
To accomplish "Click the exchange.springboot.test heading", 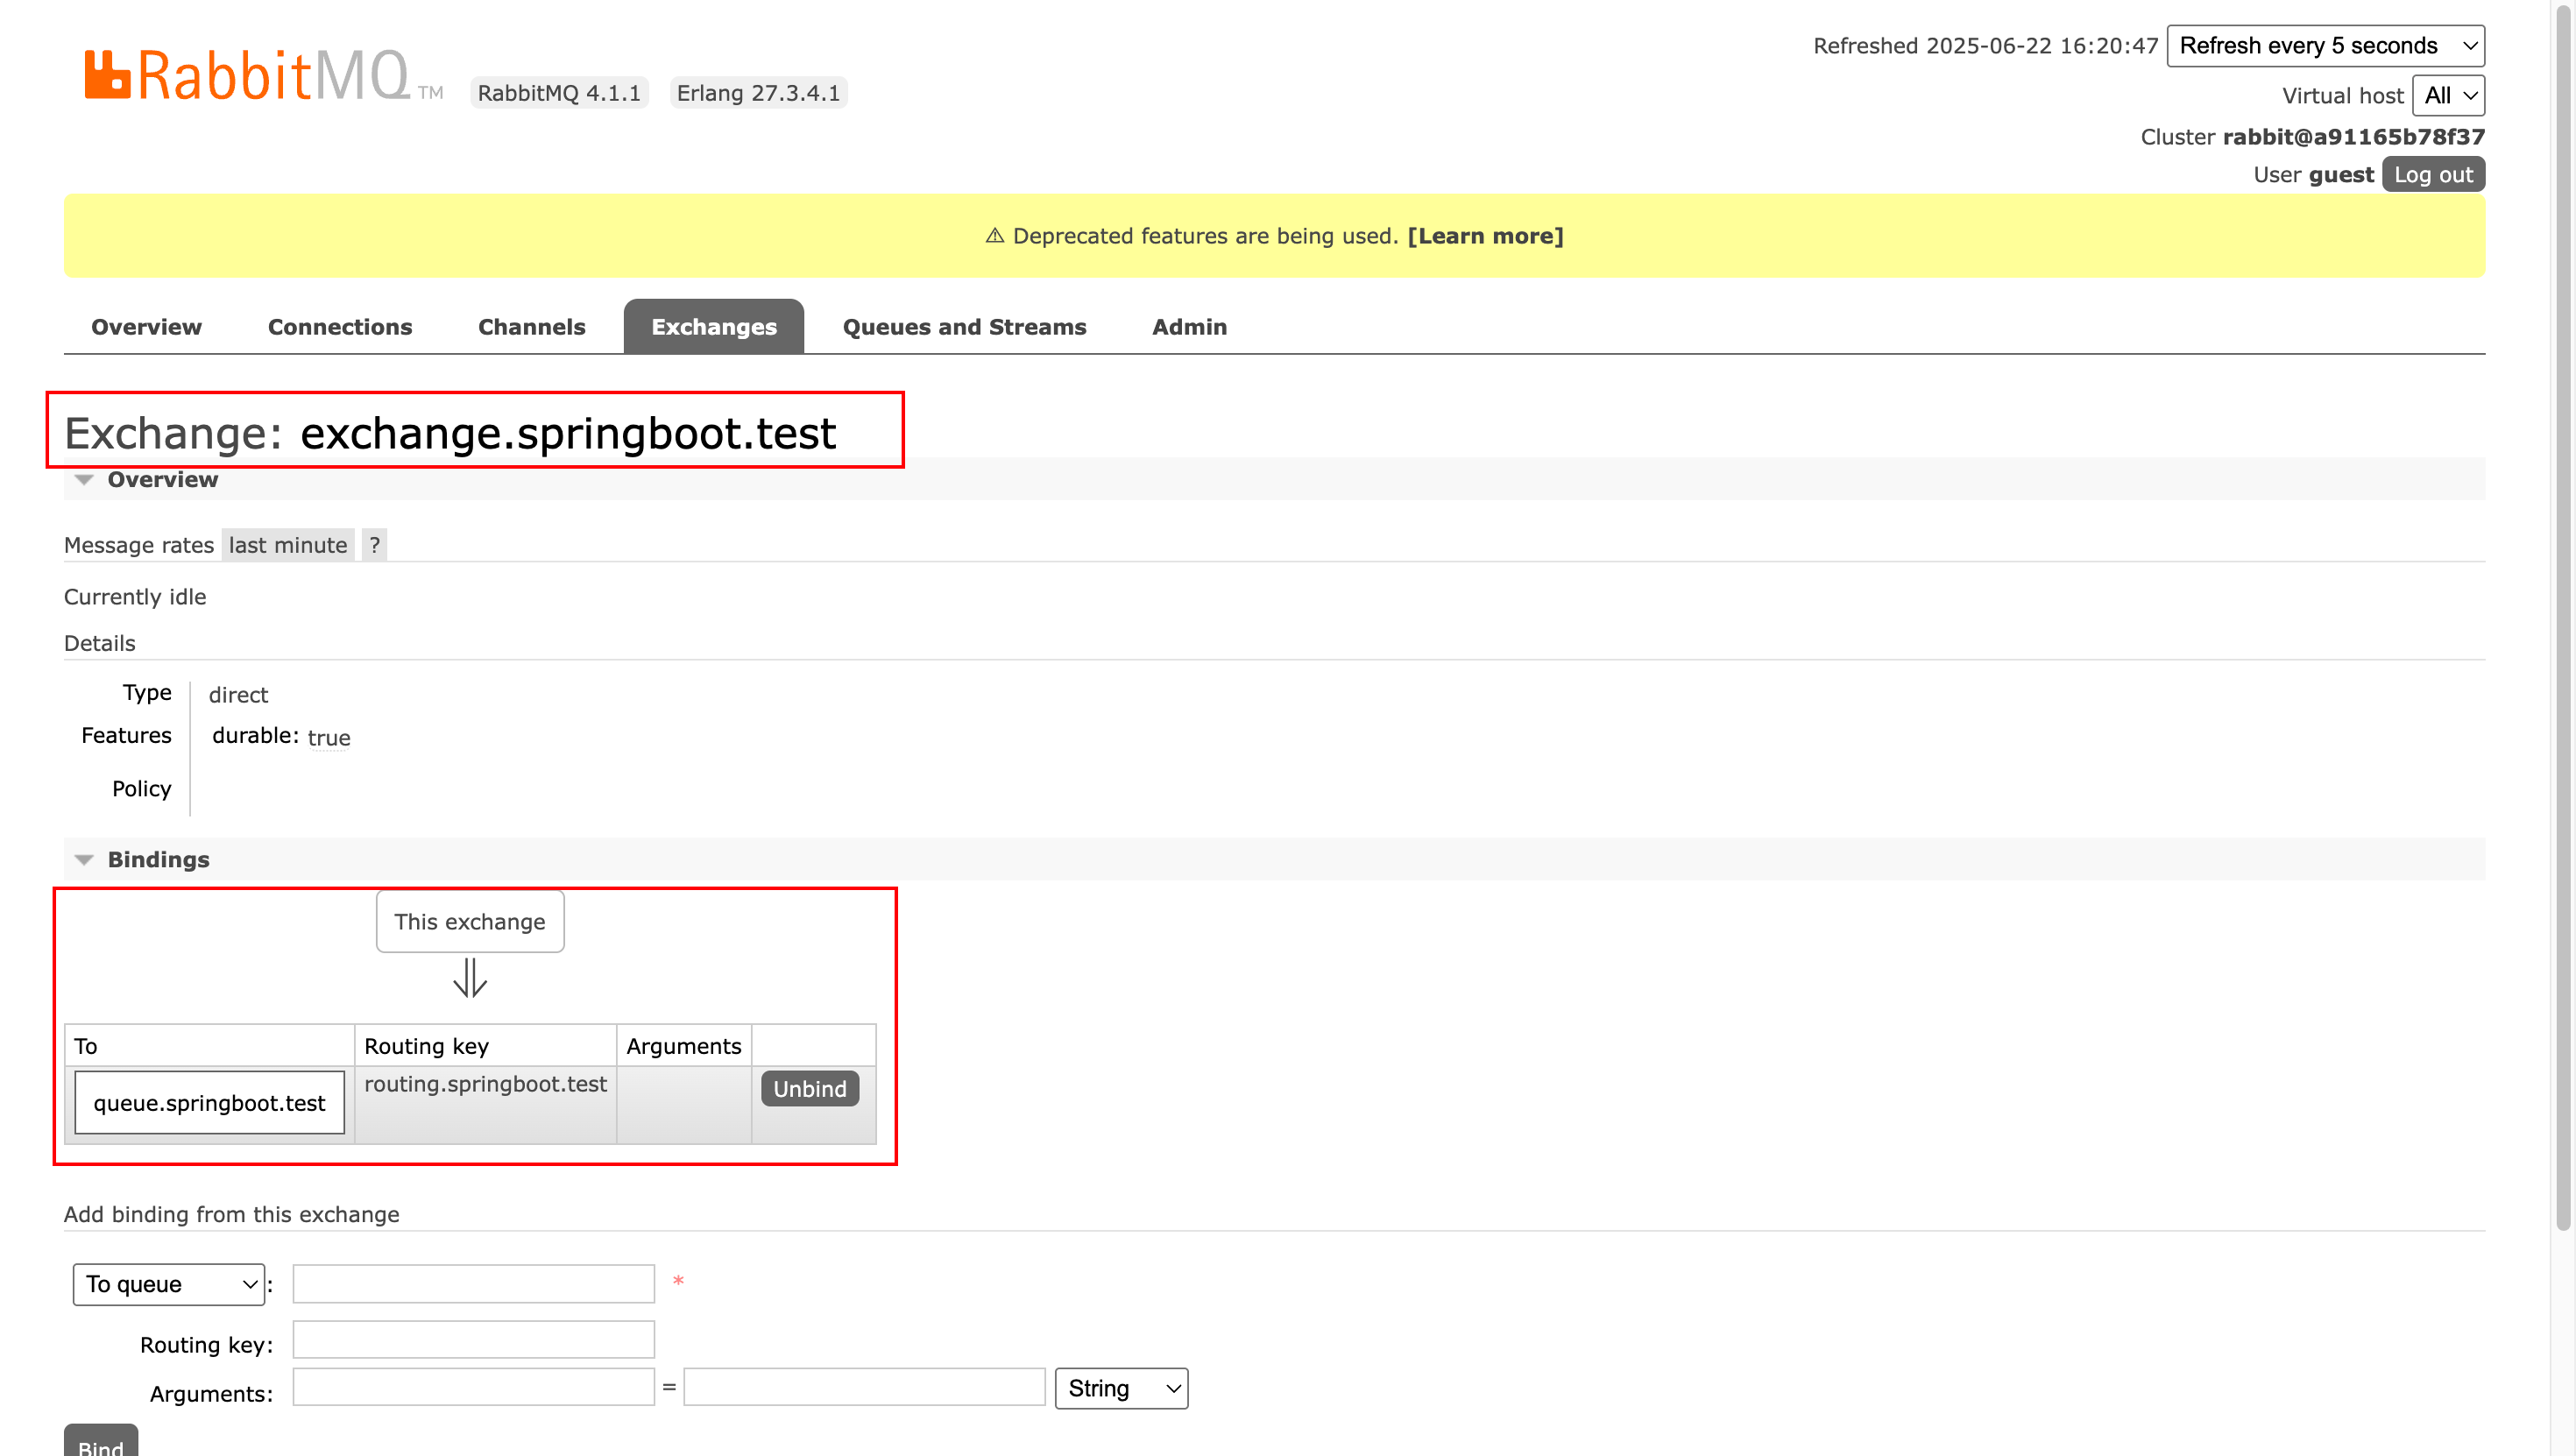I will coord(568,433).
